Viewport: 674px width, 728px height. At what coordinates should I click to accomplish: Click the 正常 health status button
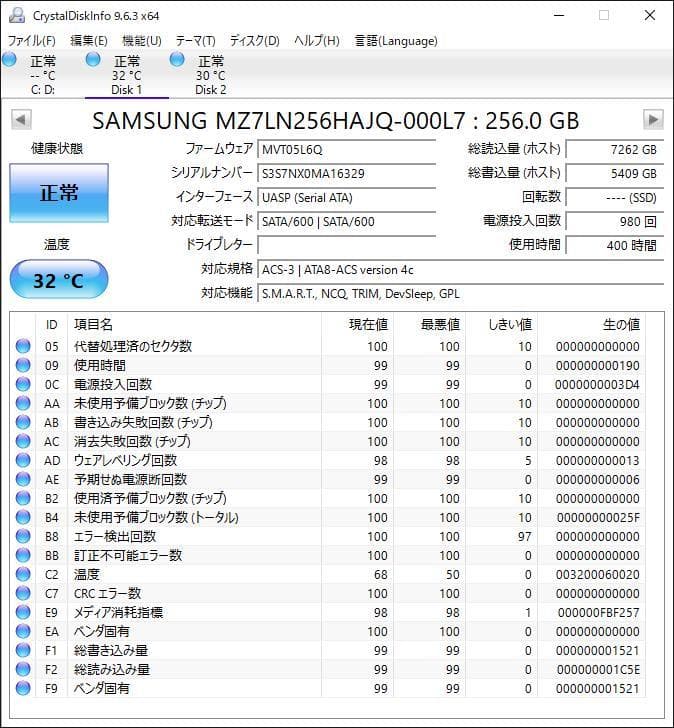point(59,193)
